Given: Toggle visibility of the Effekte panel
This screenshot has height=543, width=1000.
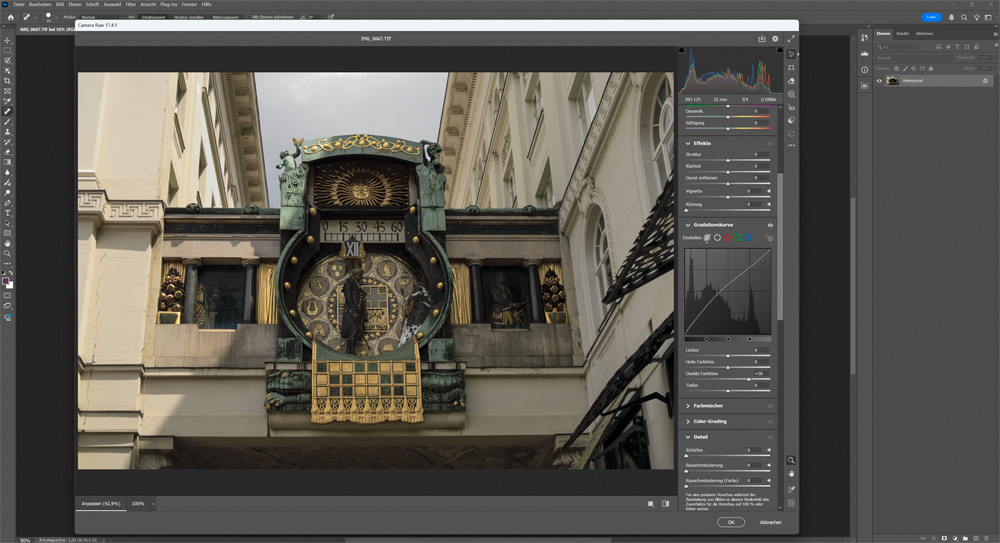Looking at the screenshot, I should 770,144.
